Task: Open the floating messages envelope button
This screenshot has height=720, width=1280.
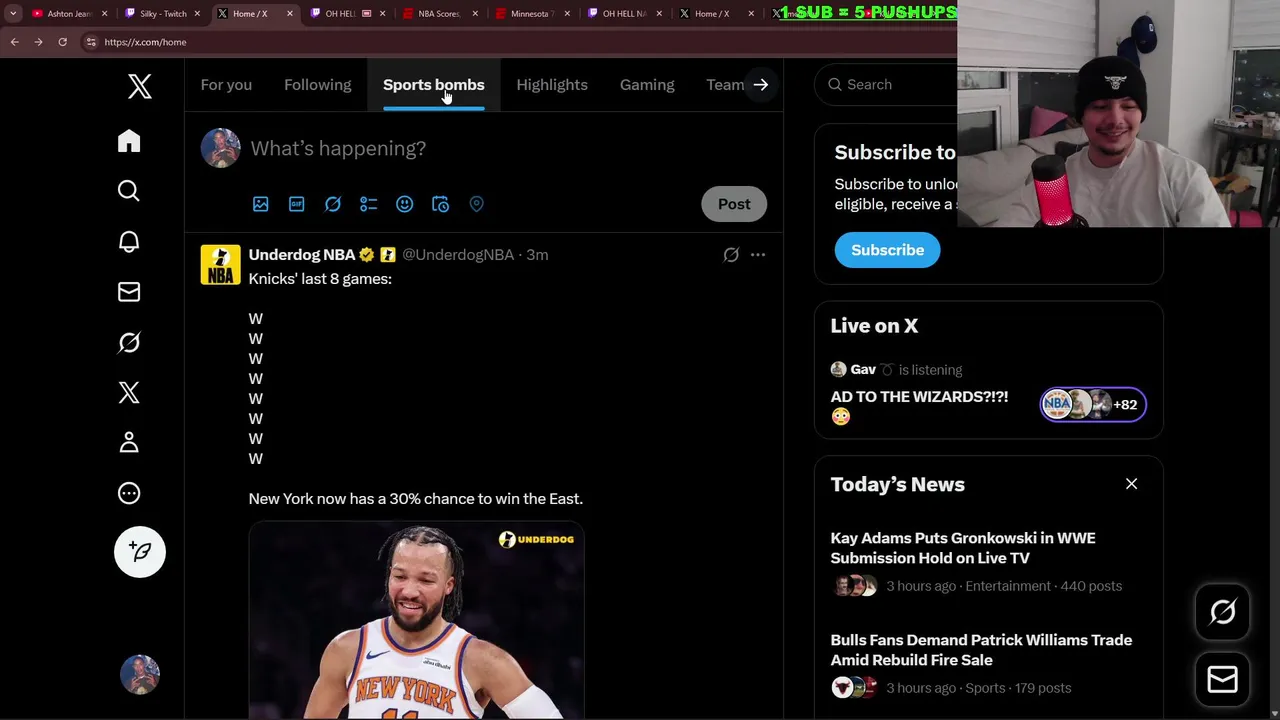Action: (1223, 680)
